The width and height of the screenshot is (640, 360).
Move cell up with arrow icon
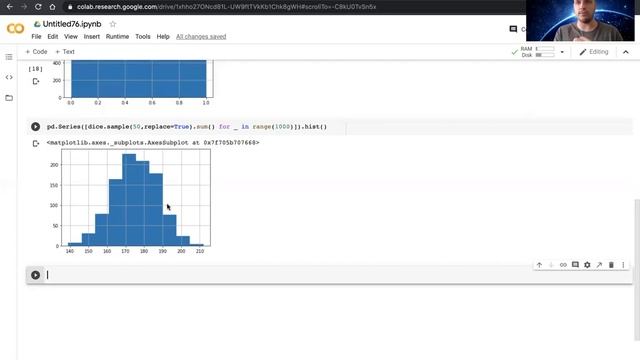(539, 265)
